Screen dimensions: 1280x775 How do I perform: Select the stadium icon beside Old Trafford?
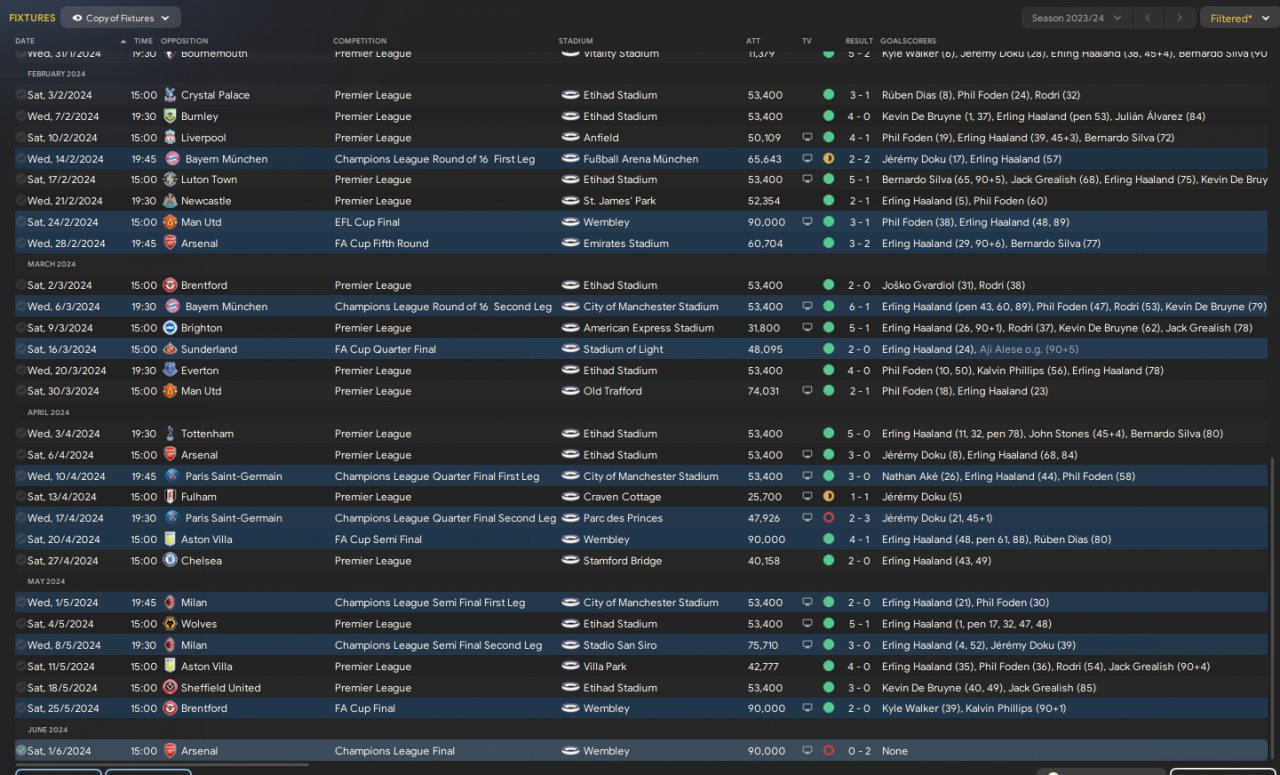coord(570,391)
